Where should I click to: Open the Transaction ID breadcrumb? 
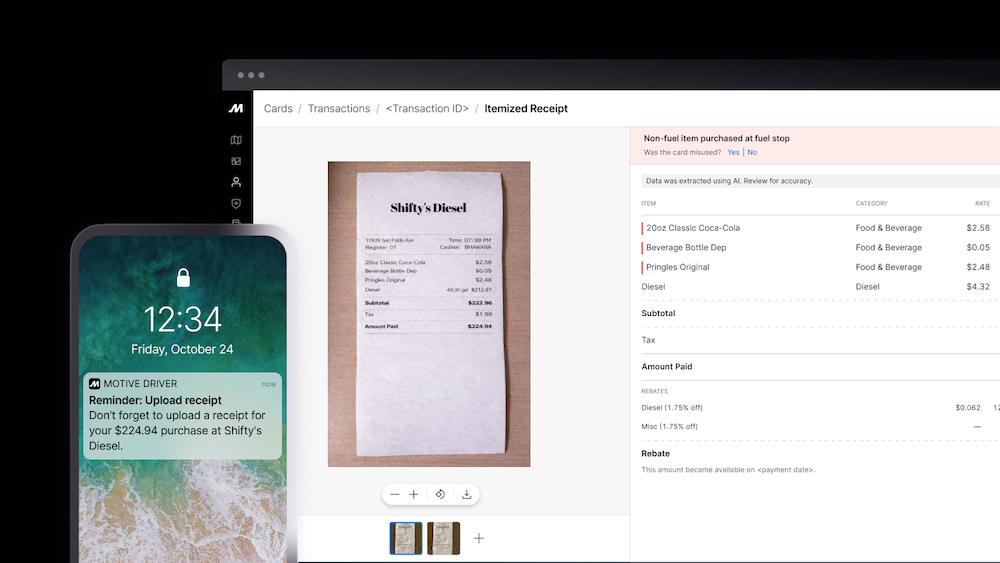coord(427,108)
